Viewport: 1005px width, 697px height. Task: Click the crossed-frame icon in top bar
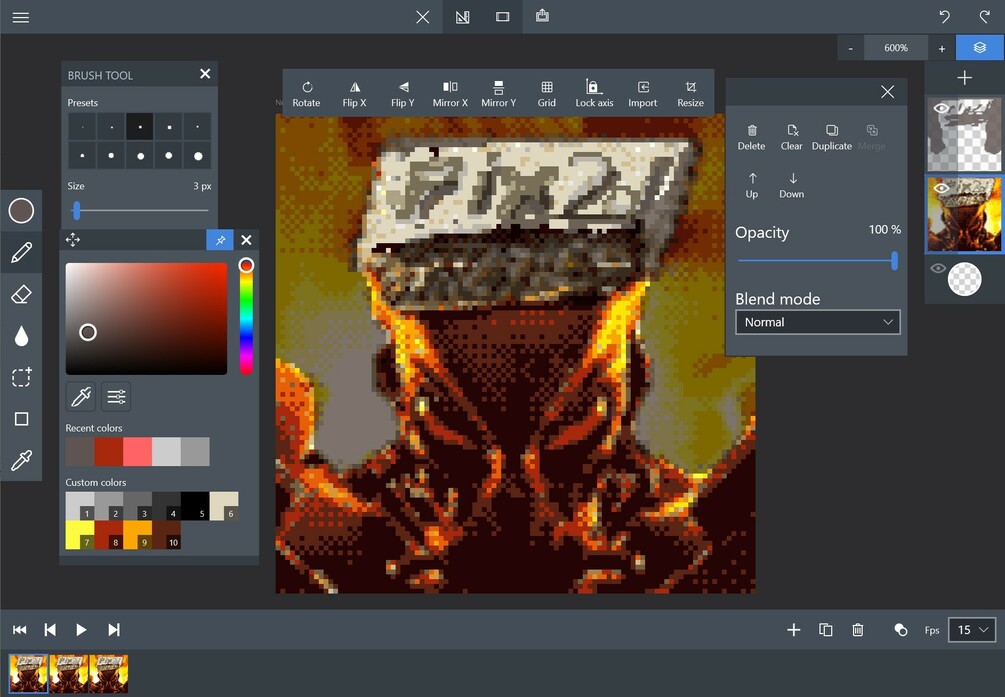(462, 17)
